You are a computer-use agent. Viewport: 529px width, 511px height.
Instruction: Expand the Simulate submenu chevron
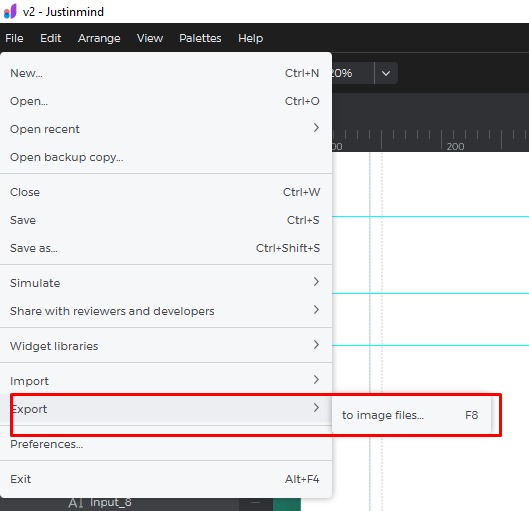coord(316,282)
